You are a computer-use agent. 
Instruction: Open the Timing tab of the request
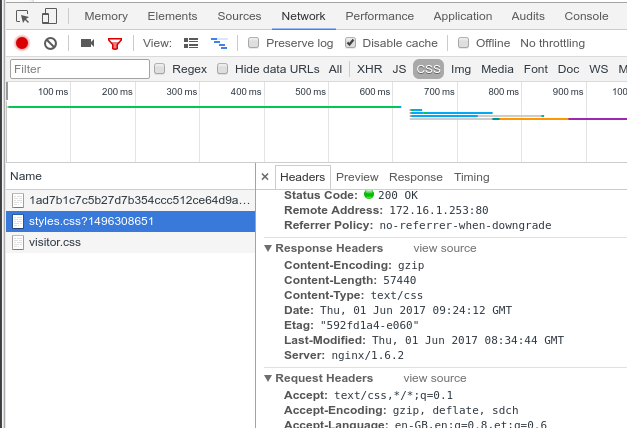coord(471,177)
